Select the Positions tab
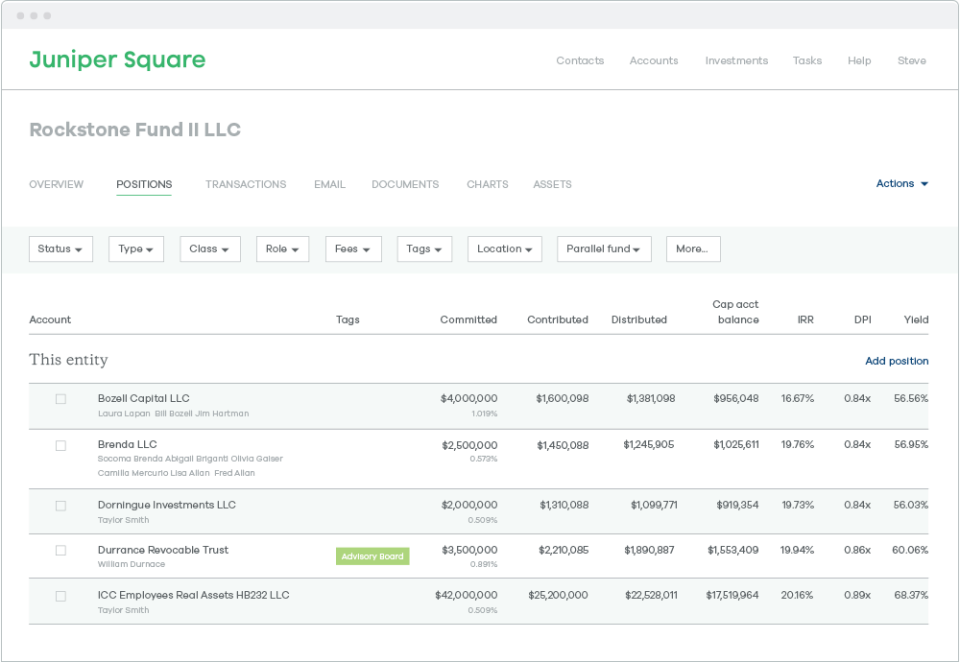Viewport: 960px width, 662px height. point(144,184)
